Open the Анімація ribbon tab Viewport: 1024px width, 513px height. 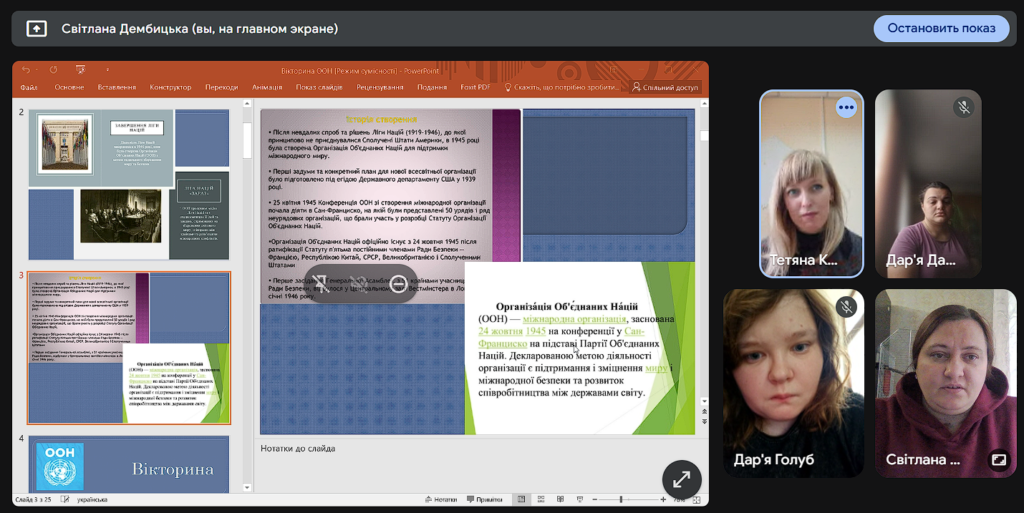click(267, 87)
